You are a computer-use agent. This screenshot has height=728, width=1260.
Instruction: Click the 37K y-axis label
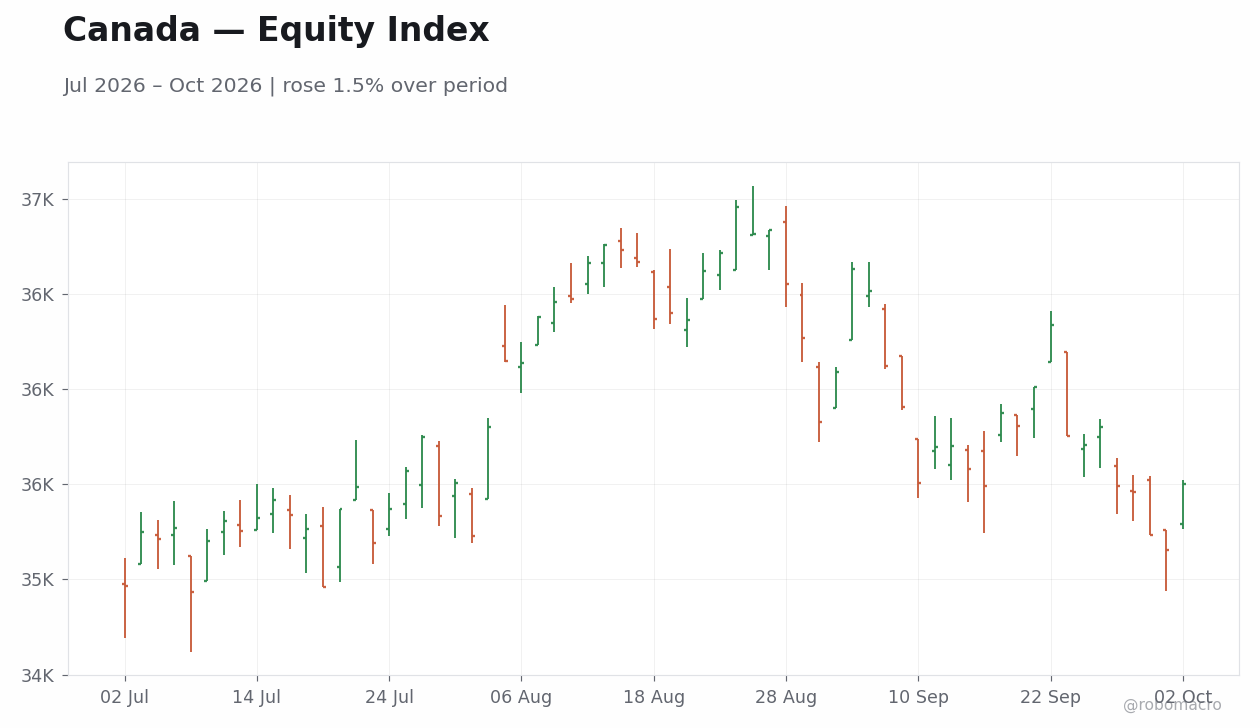(x=38, y=200)
